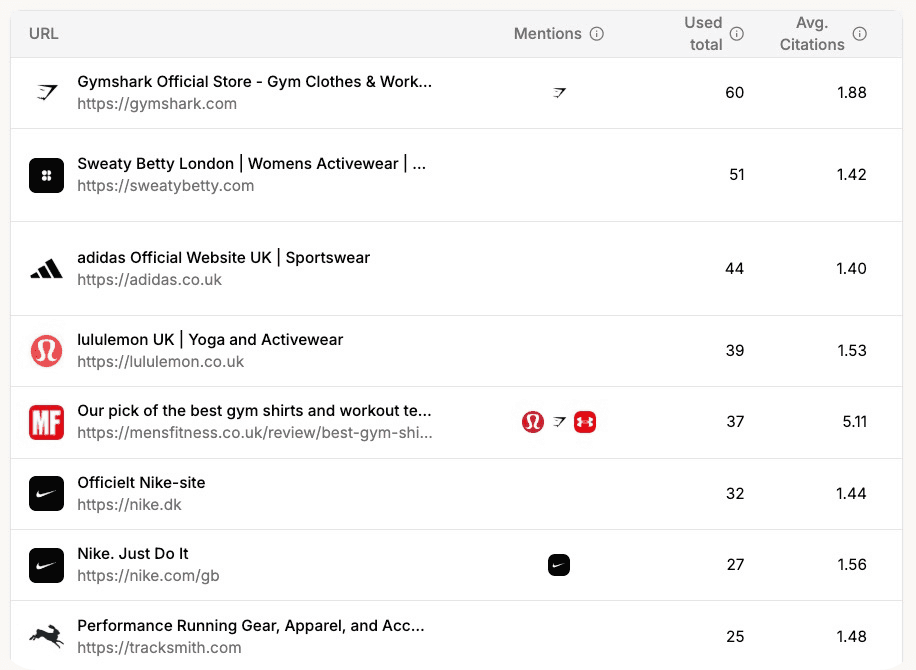Open the https://adidas.co.uk link
The width and height of the screenshot is (916, 670).
[150, 280]
